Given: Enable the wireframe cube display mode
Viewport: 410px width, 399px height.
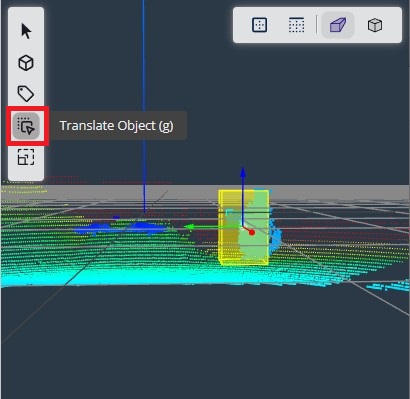Looking at the screenshot, I should click(375, 25).
